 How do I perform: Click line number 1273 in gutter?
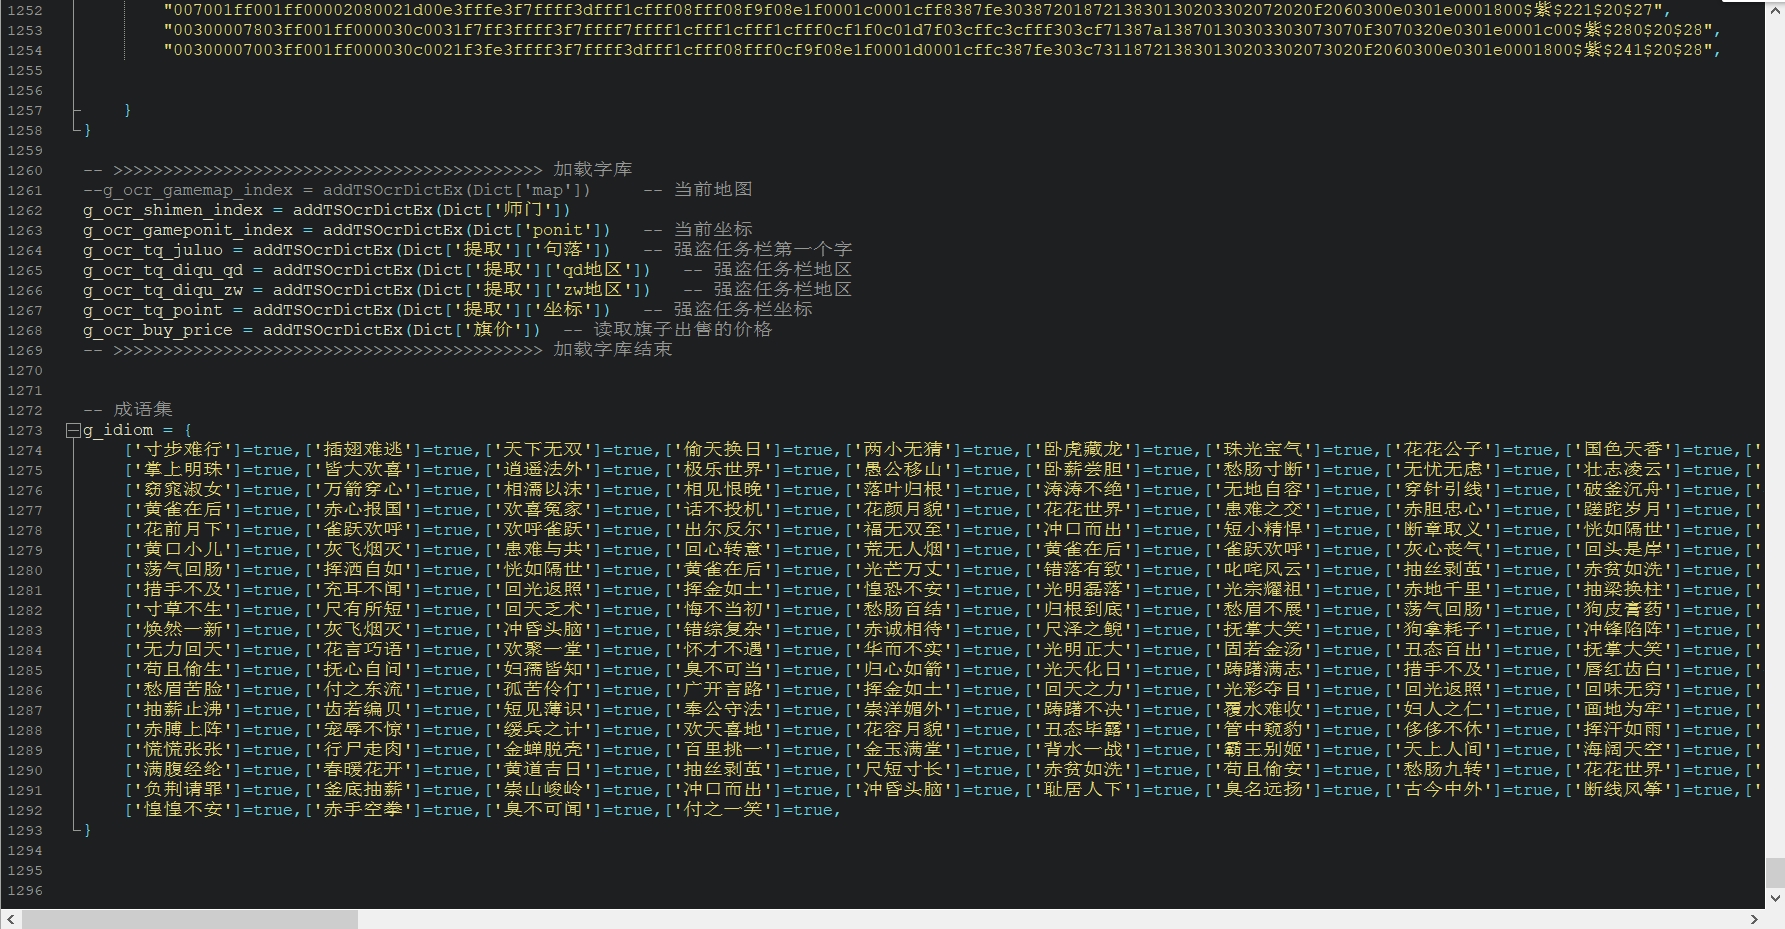pyautogui.click(x=25, y=430)
